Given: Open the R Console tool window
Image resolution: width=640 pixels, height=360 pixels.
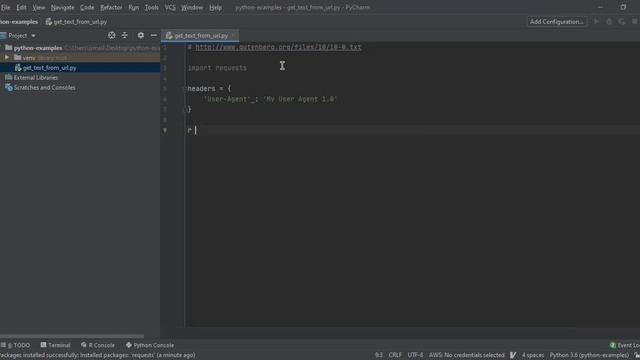Looking at the screenshot, I should [x=98, y=345].
